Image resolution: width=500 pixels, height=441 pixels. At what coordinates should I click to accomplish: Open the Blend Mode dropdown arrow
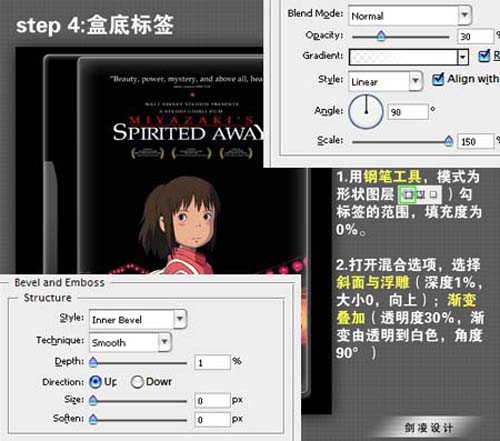(x=464, y=15)
